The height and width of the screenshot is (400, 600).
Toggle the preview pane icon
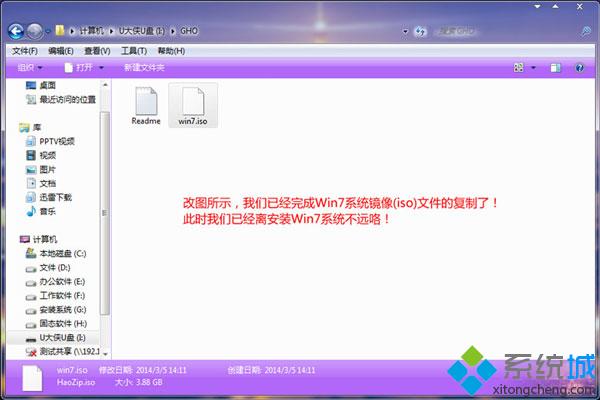pos(555,68)
